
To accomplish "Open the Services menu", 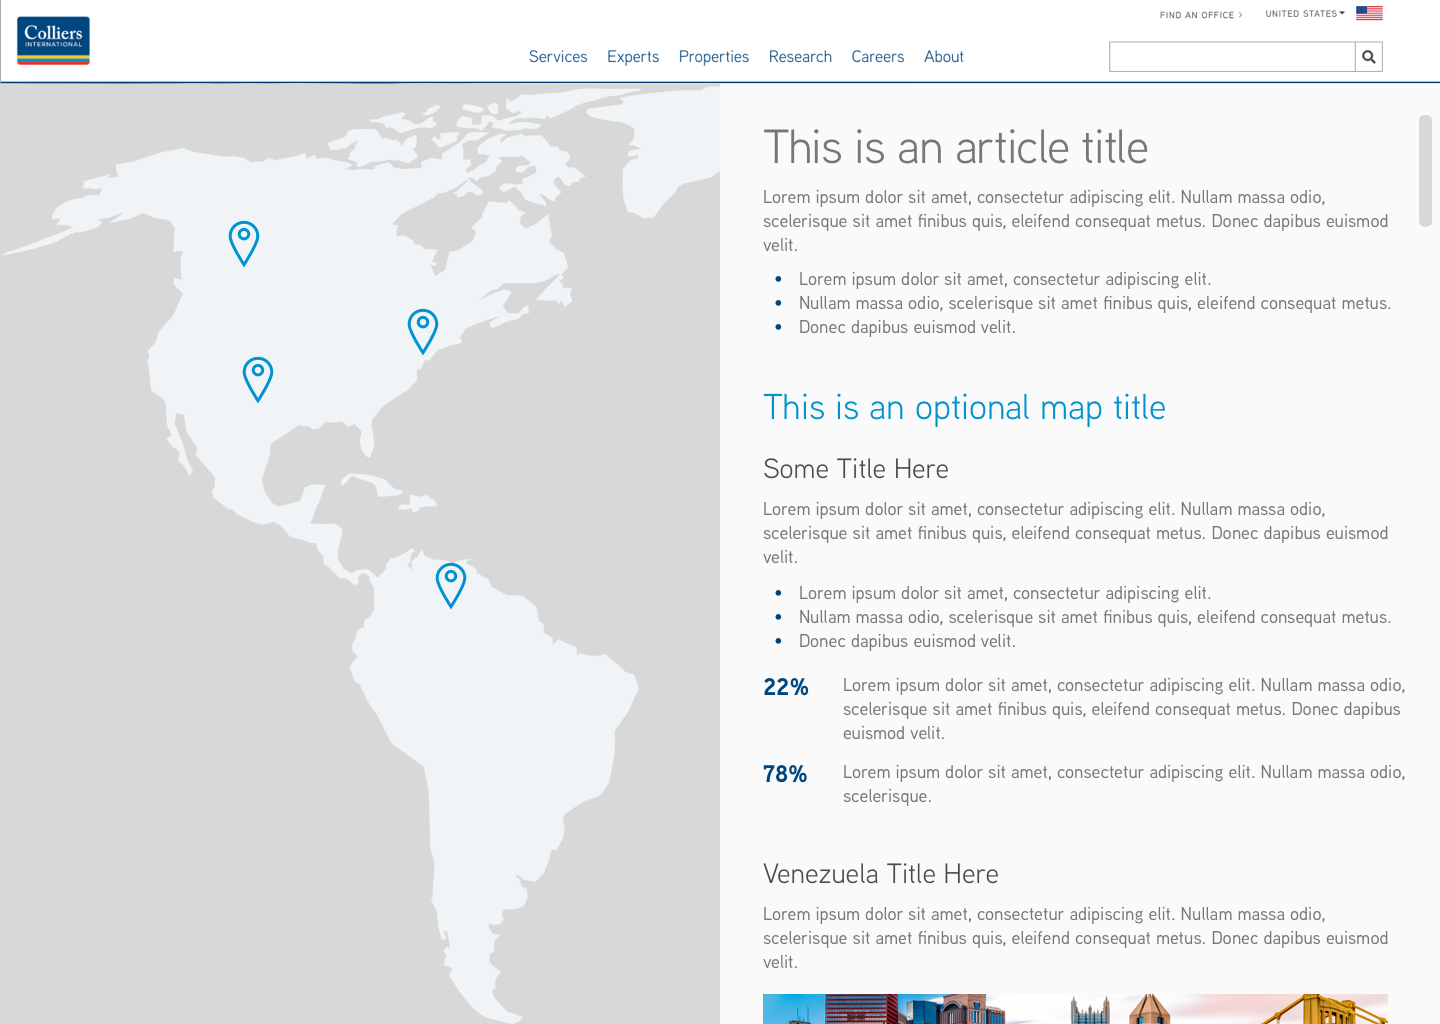I will point(558,57).
